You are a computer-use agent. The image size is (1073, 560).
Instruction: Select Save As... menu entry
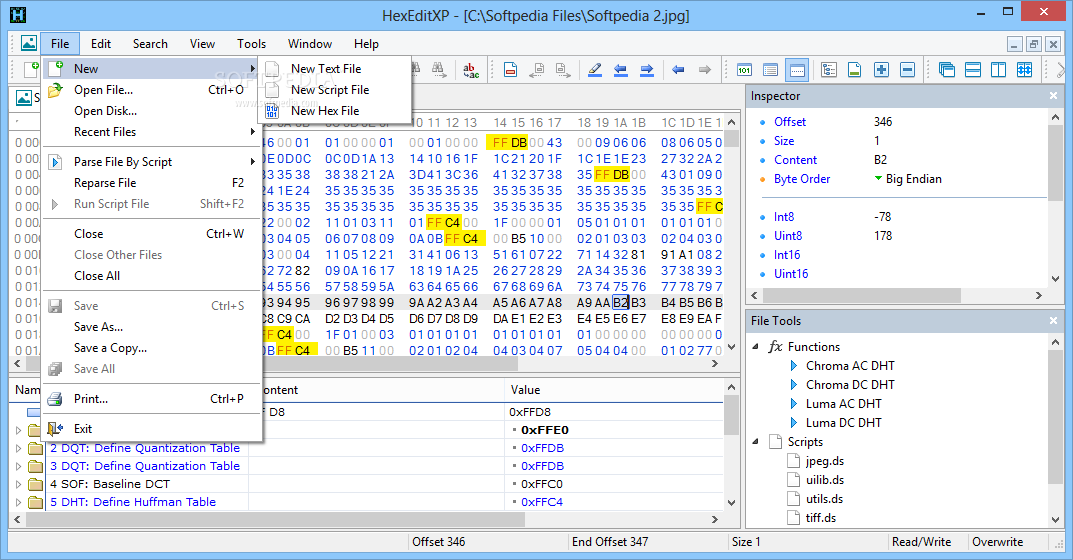click(152, 327)
